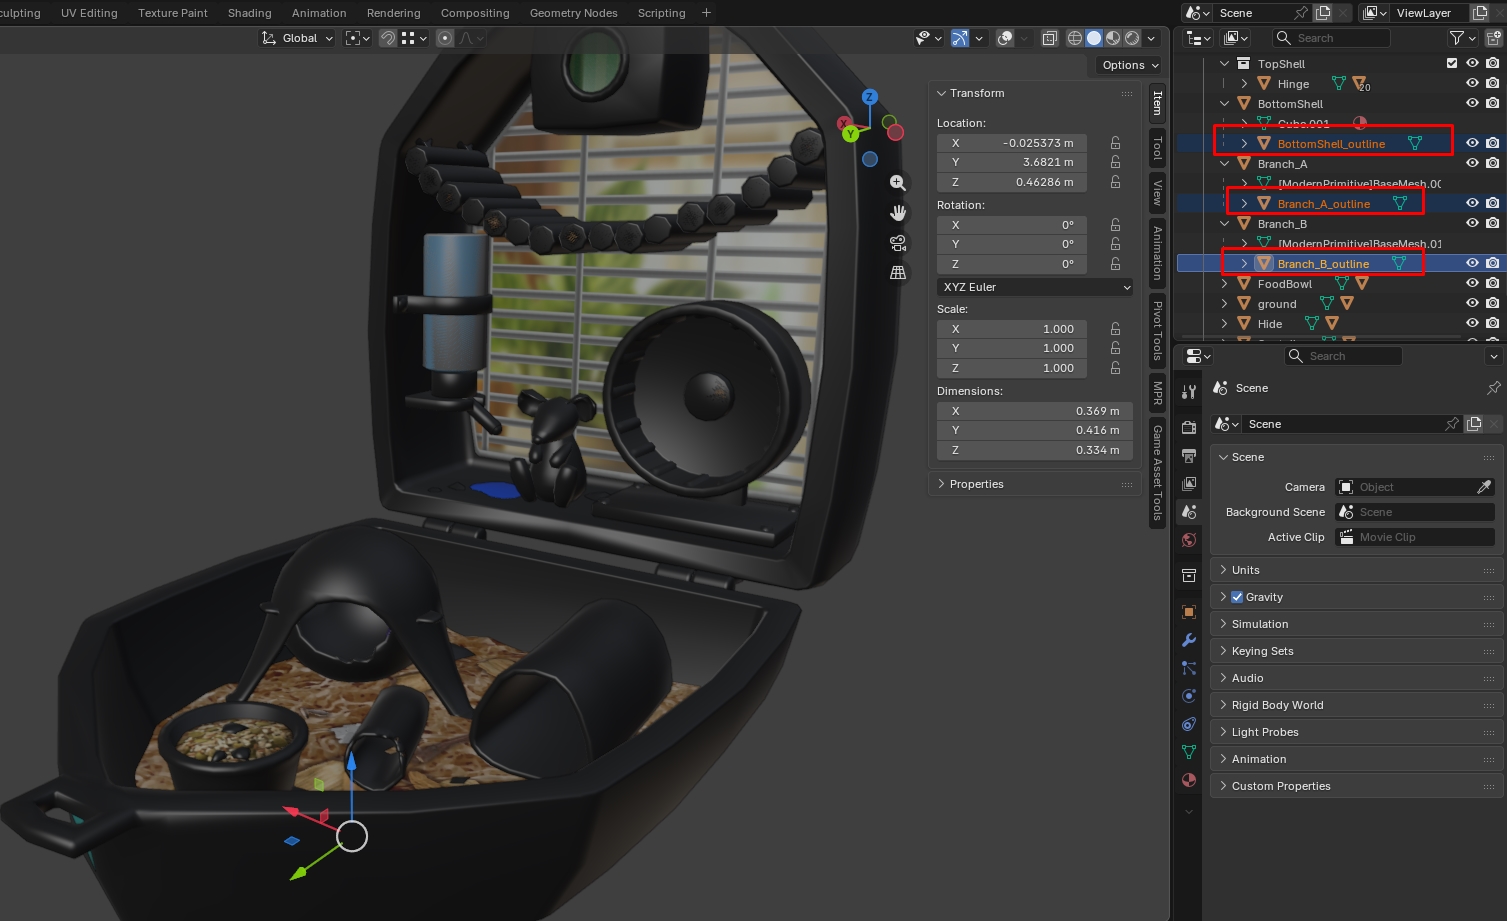This screenshot has width=1507, height=921.
Task: Open the XYZ Euler rotation mode dropdown
Action: [x=1036, y=287]
